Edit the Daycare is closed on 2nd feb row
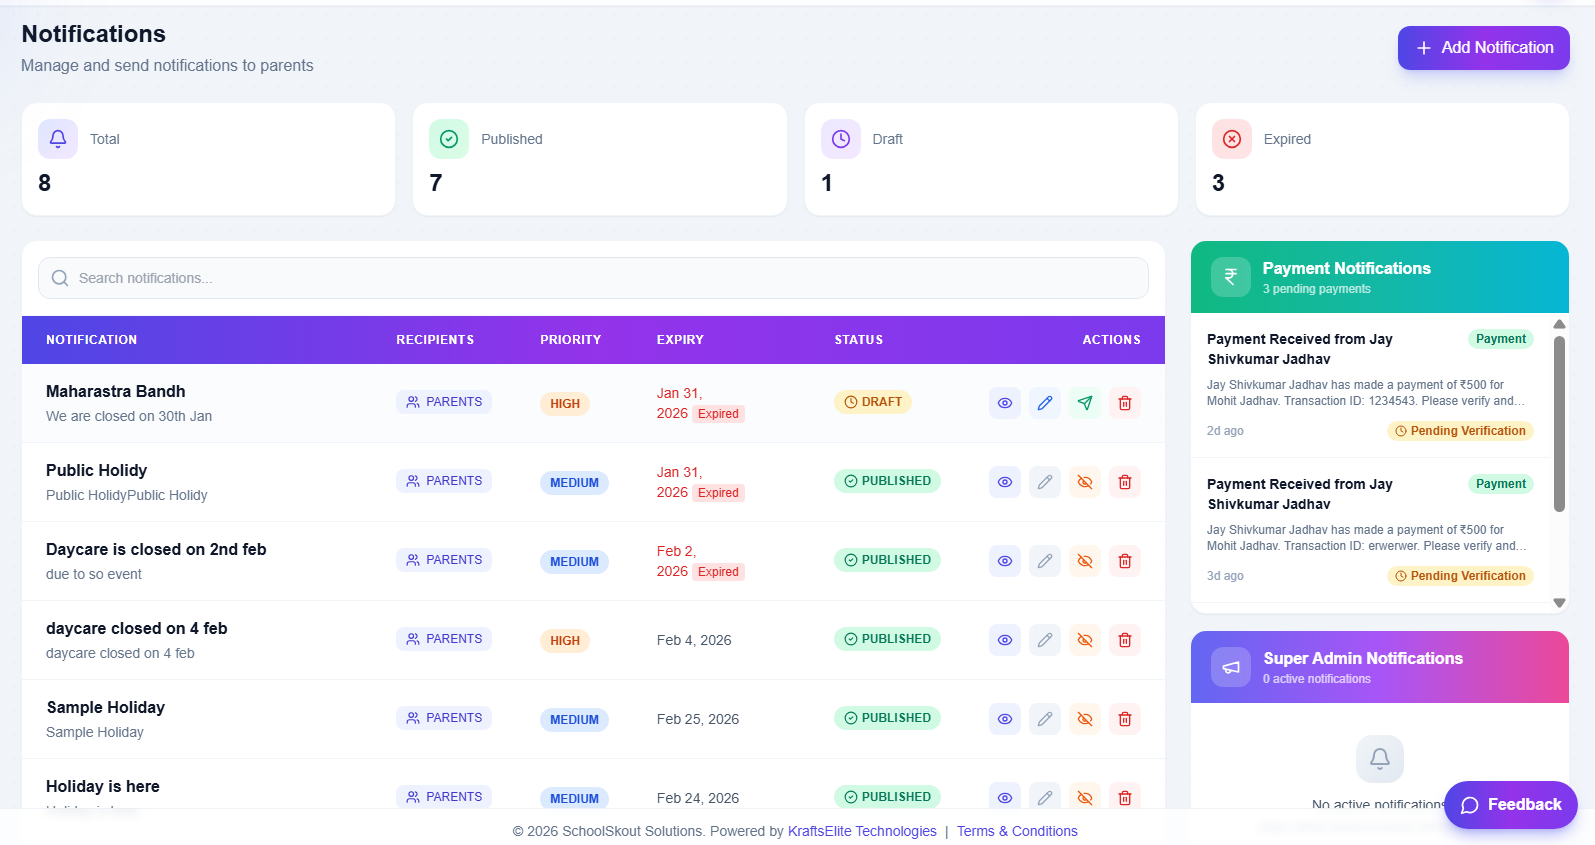The height and width of the screenshot is (845, 1595). pos(1045,561)
